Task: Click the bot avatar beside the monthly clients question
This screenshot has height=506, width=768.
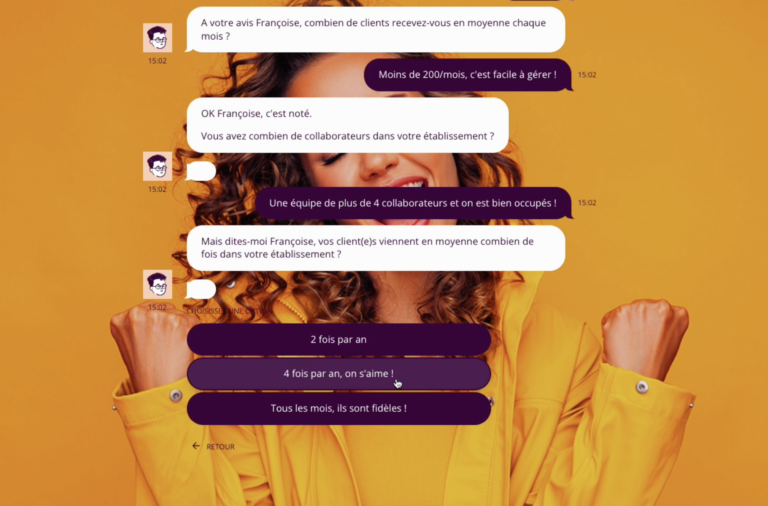Action: tap(157, 38)
